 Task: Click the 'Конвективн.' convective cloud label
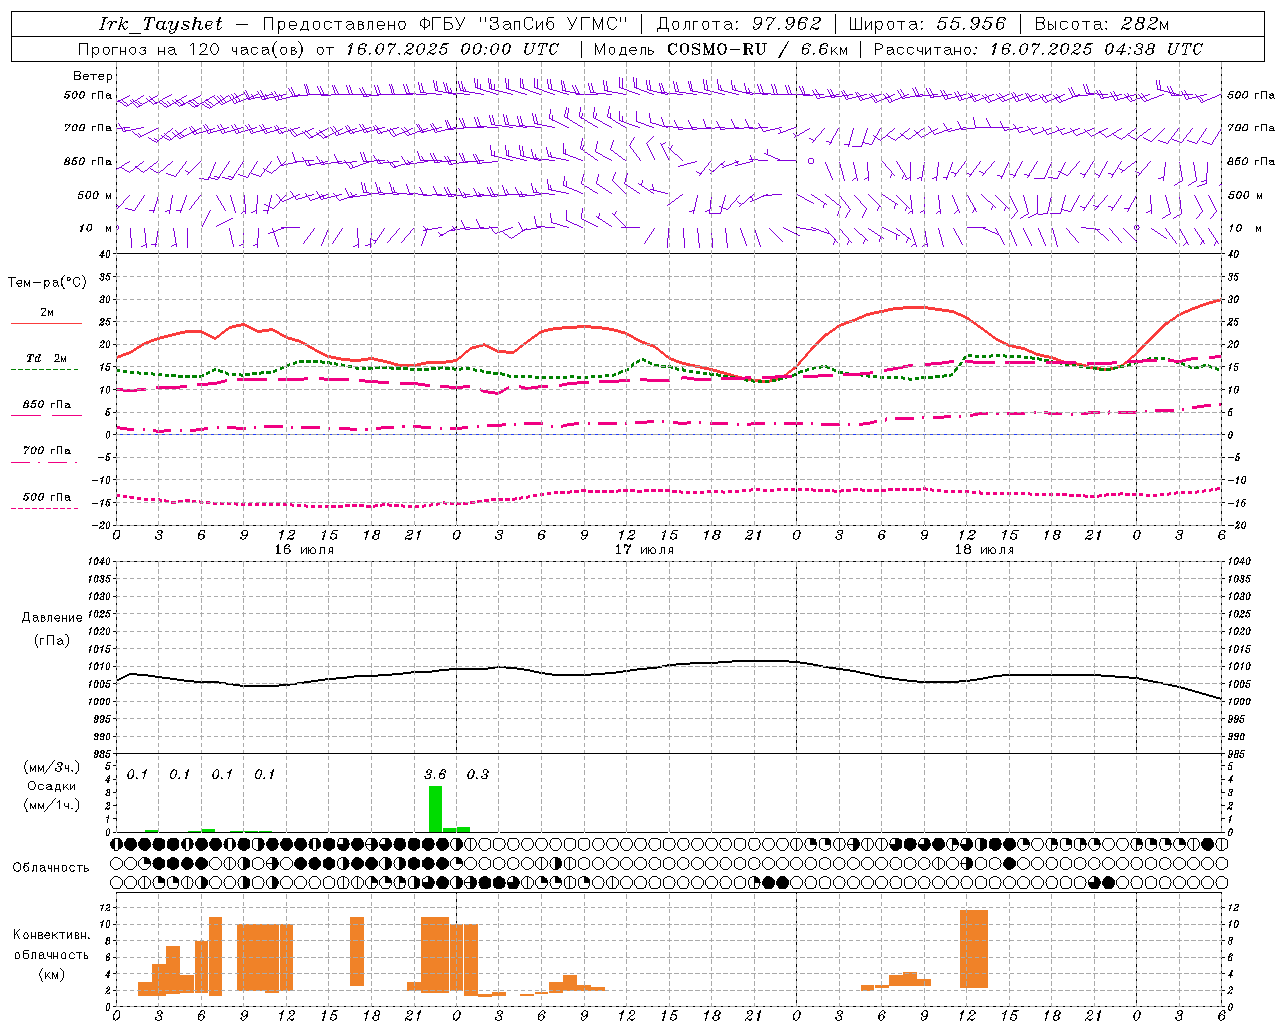(x=52, y=935)
